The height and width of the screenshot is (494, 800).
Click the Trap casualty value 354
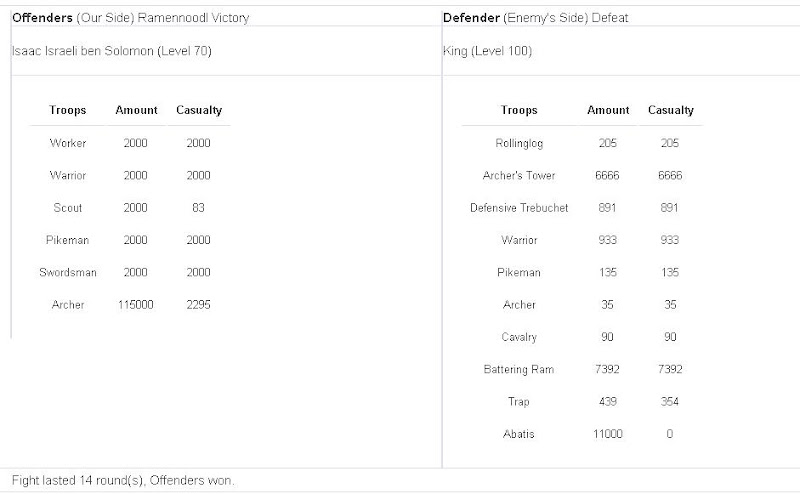670,402
